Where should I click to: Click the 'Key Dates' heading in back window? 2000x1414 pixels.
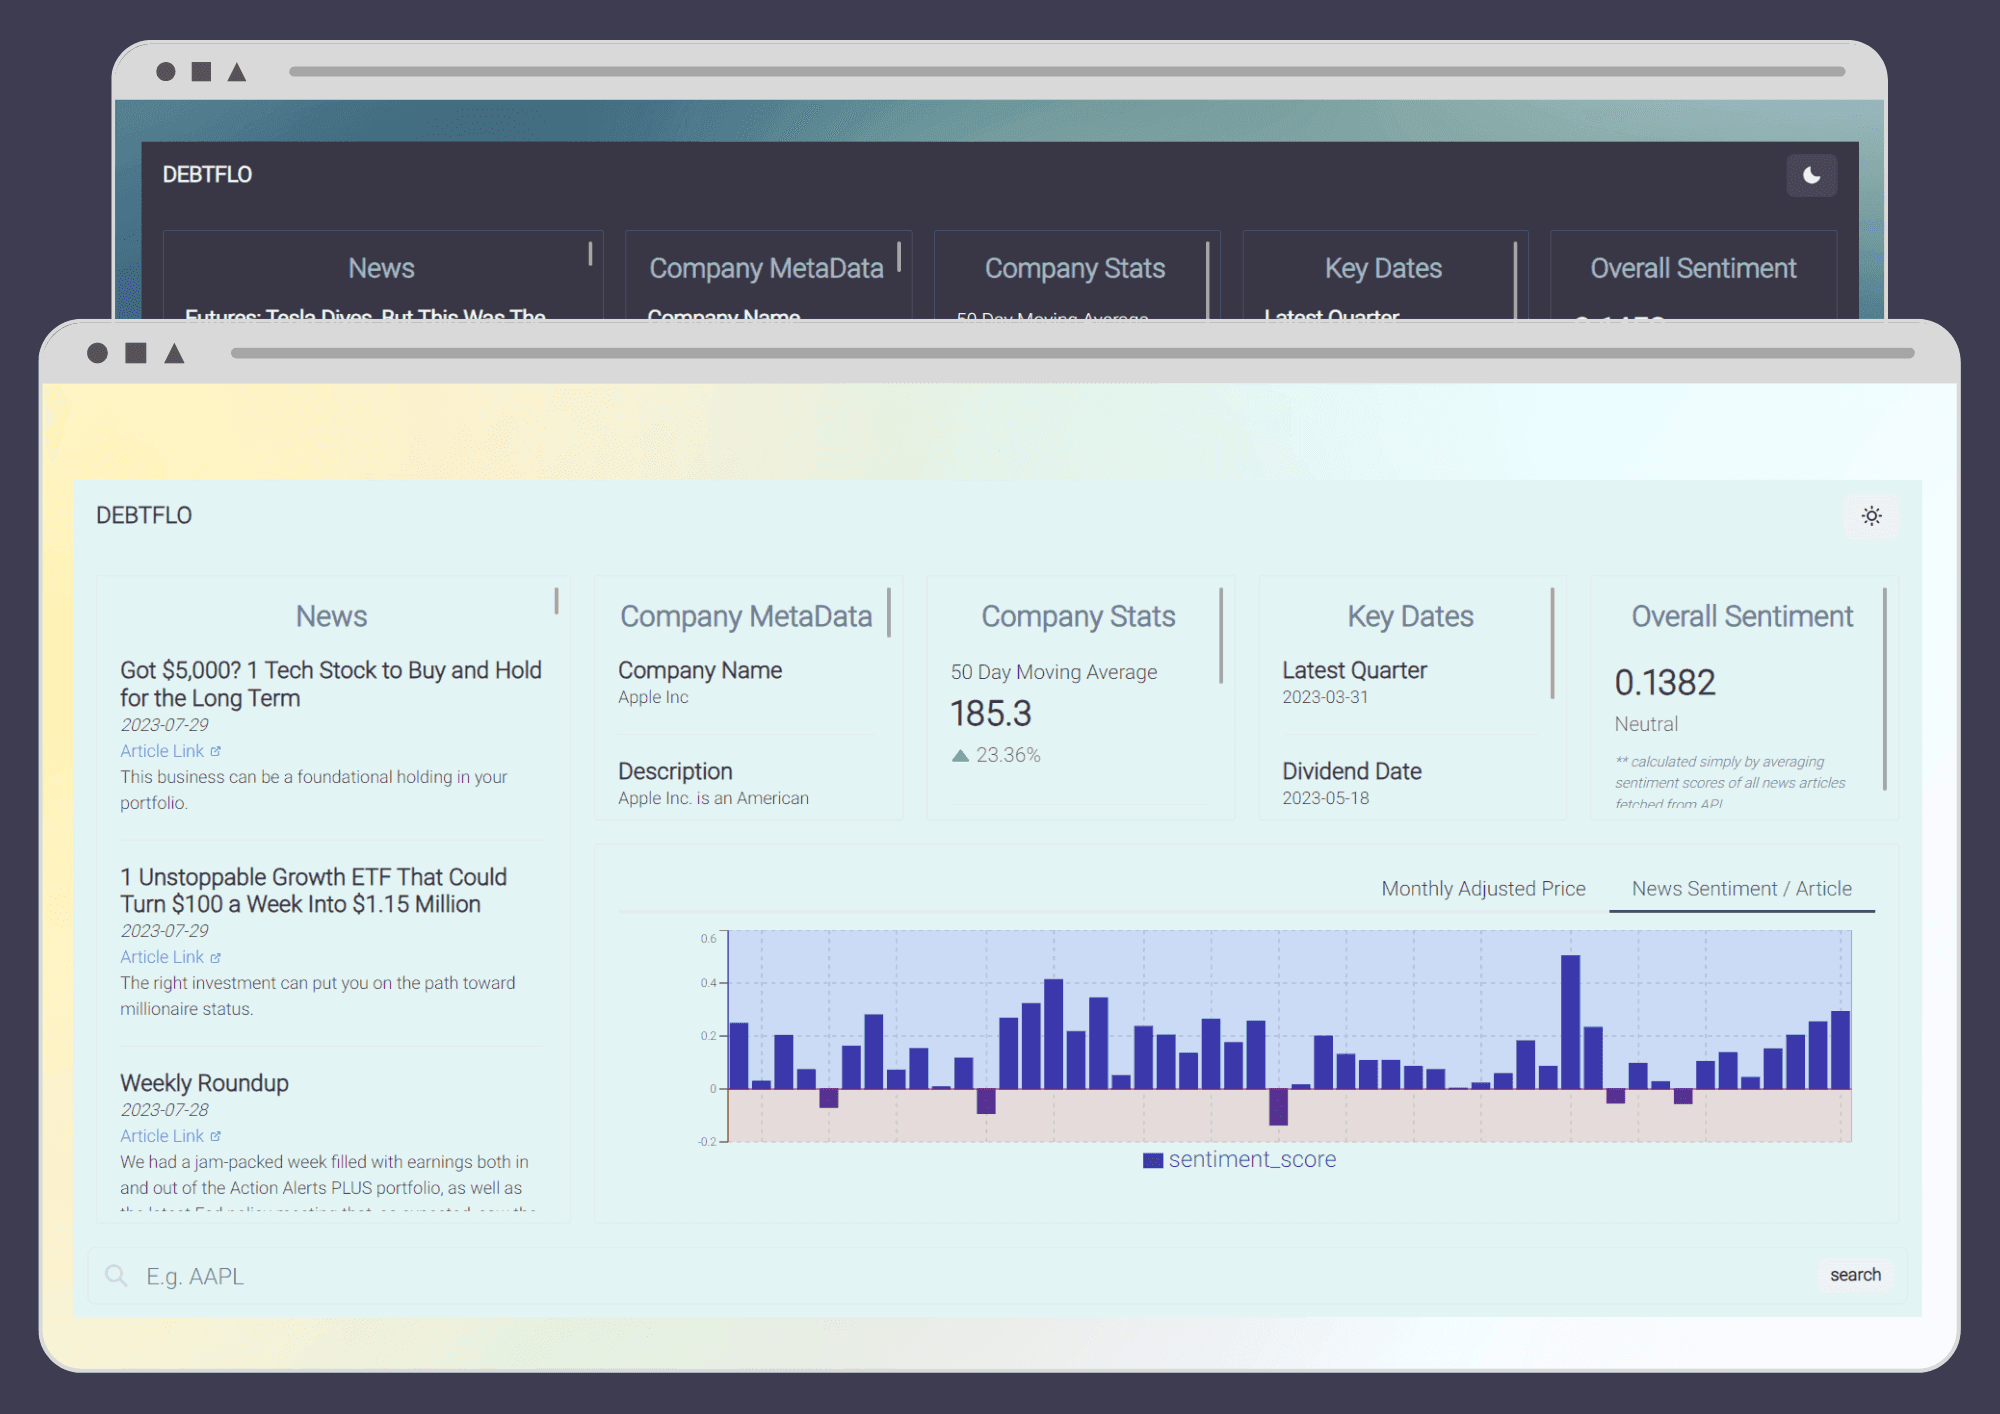point(1383,268)
